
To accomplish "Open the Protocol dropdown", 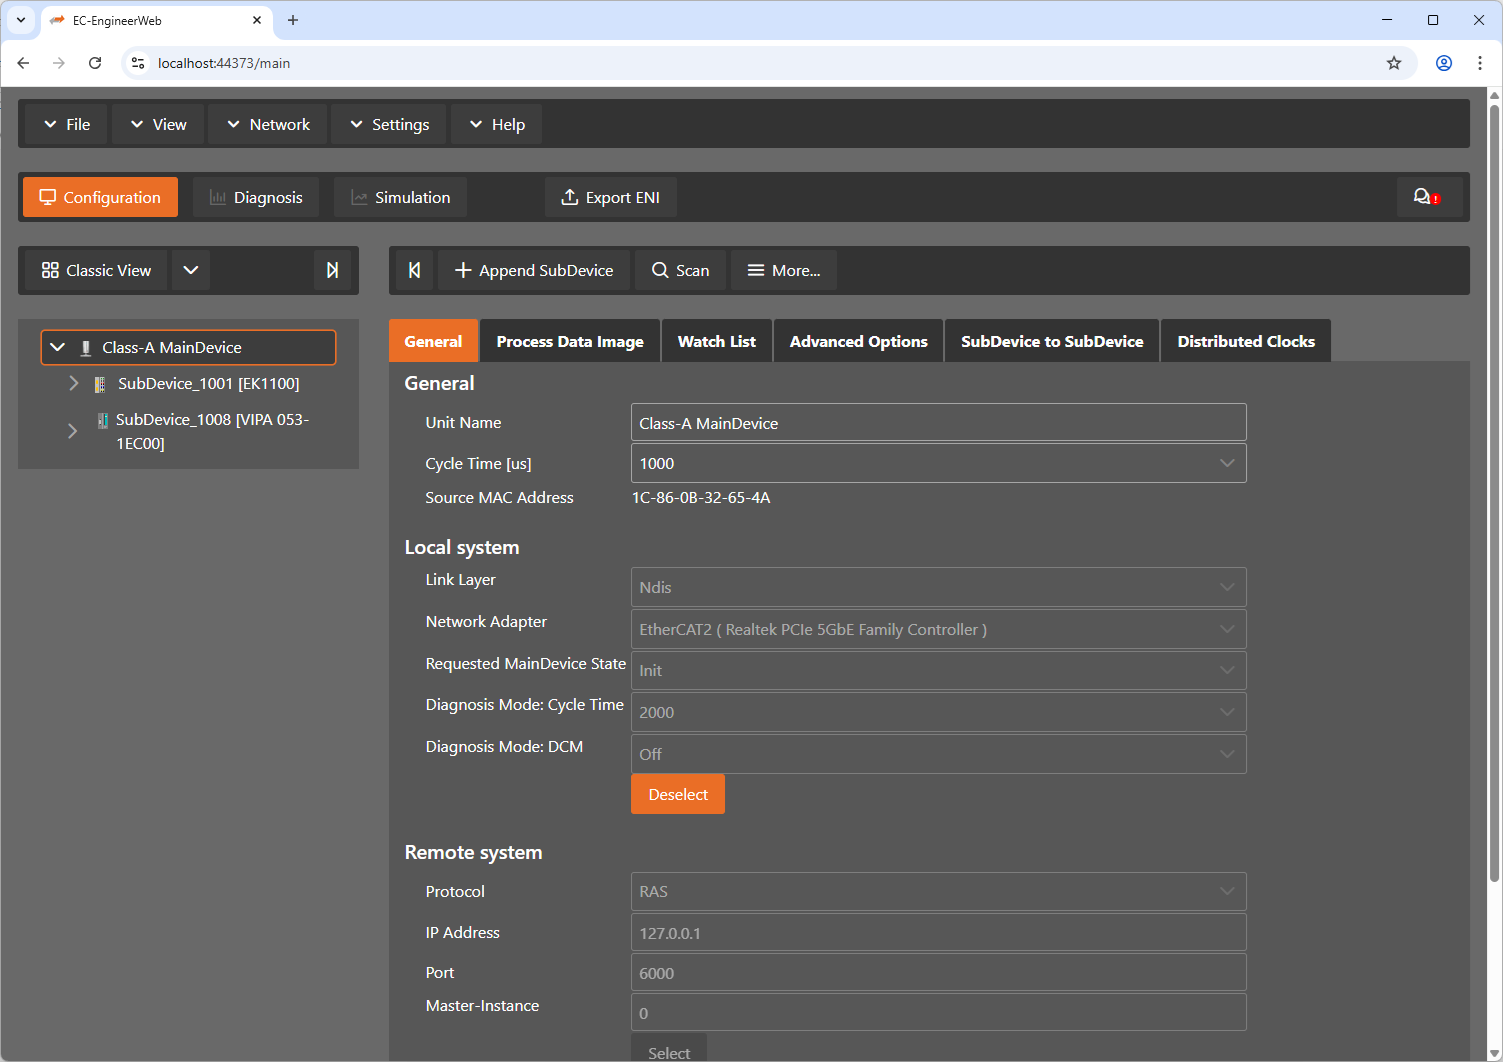I will coord(938,891).
